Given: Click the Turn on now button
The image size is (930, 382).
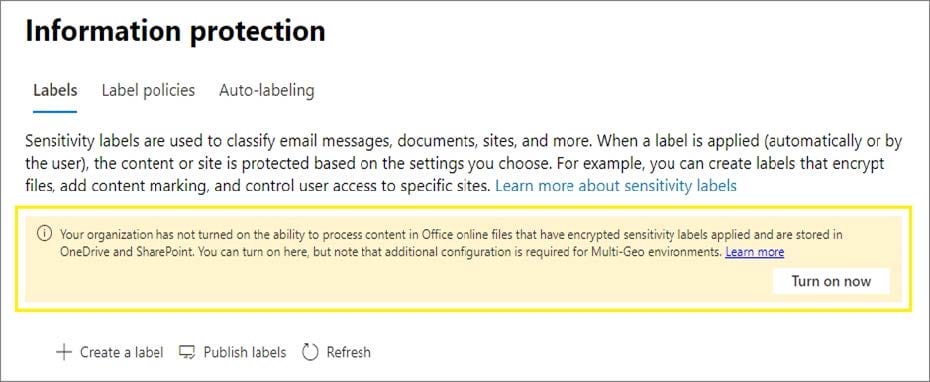Looking at the screenshot, I should pyautogui.click(x=831, y=281).
